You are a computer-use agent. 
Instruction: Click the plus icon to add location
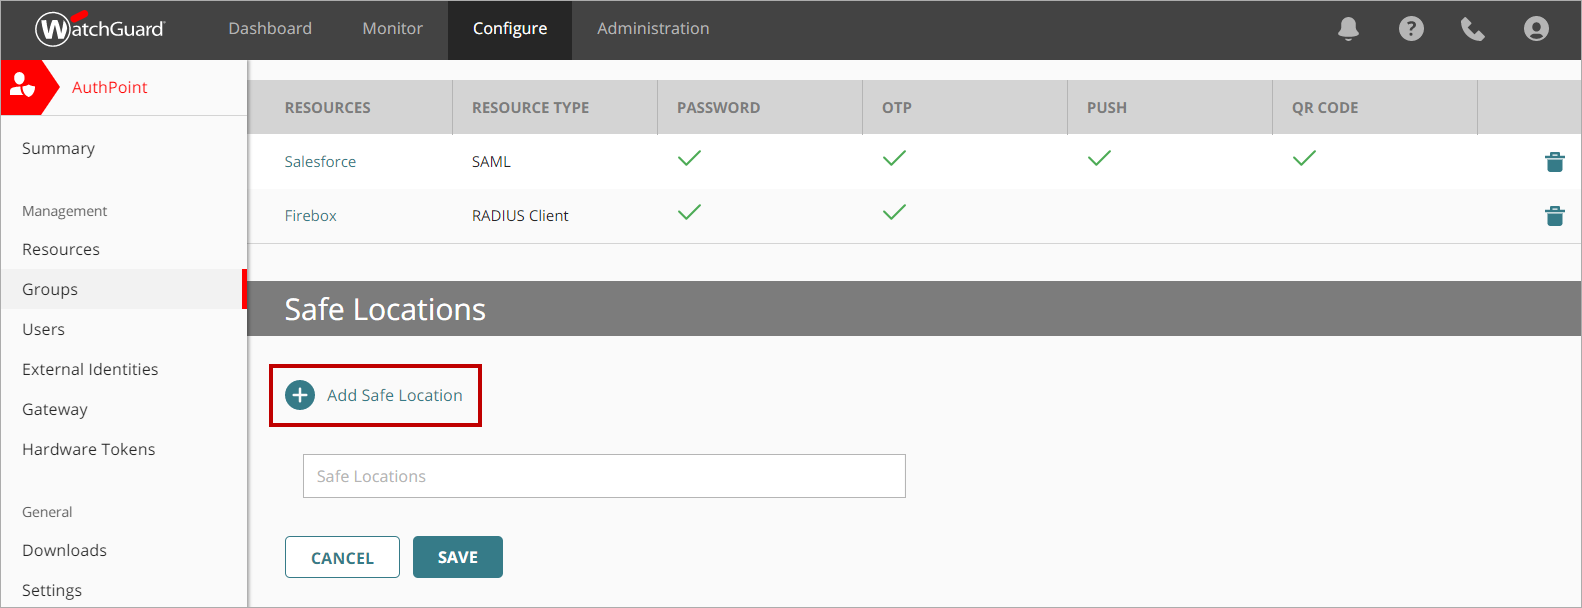(300, 395)
